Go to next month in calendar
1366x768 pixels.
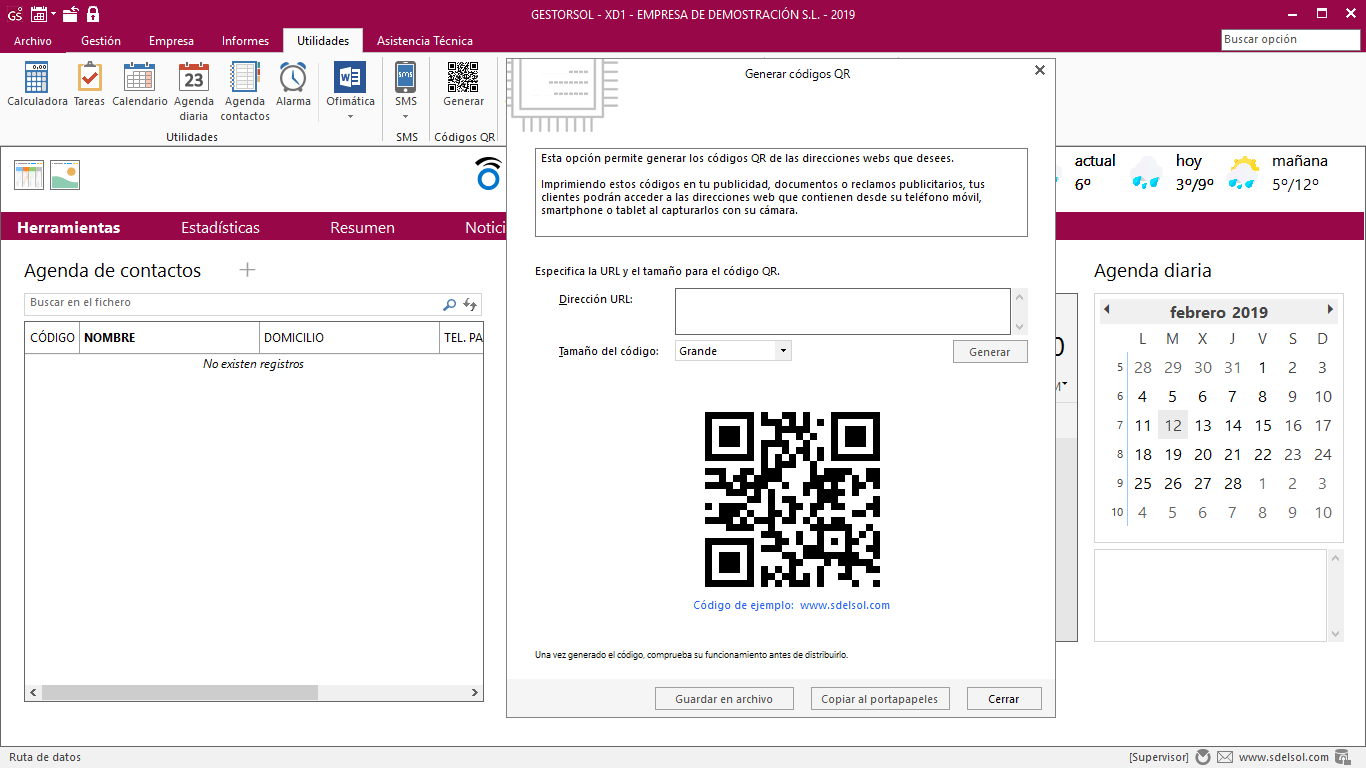[1330, 310]
